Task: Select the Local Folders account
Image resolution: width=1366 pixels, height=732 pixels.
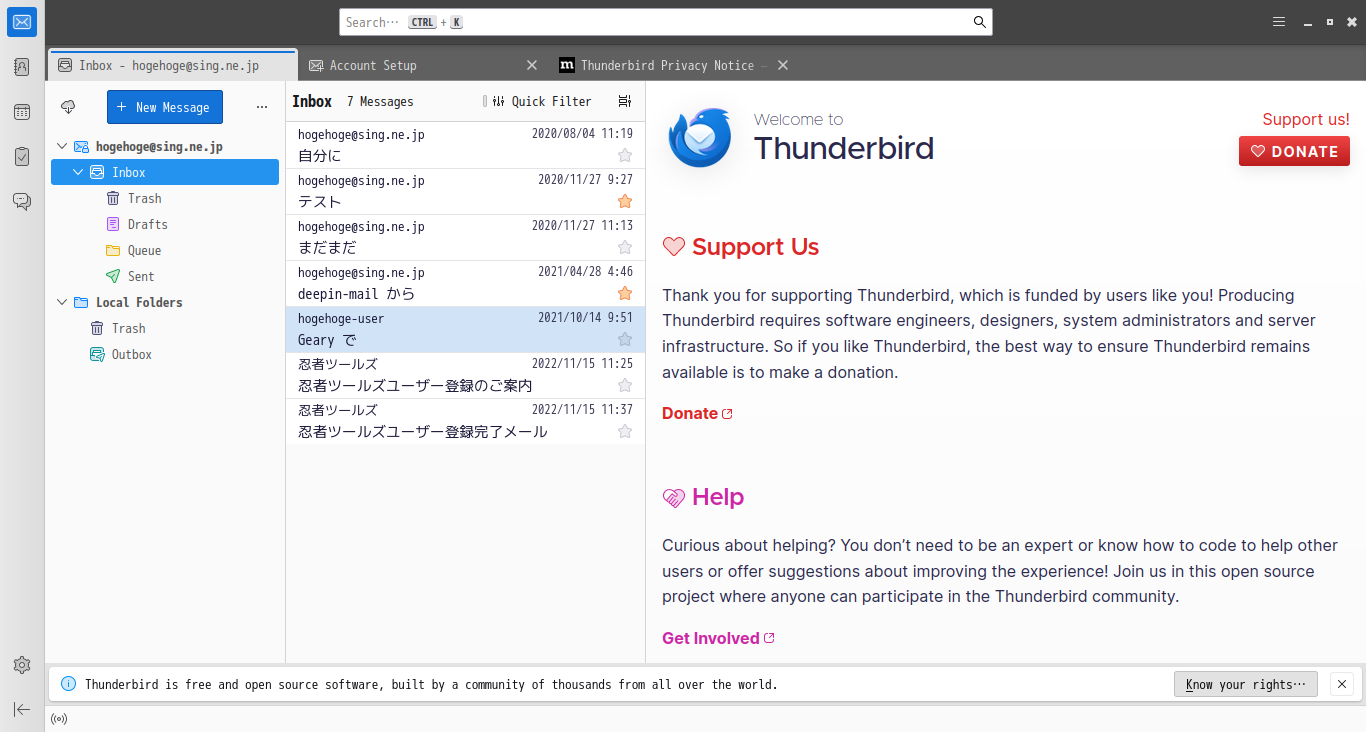Action: [x=165, y=302]
